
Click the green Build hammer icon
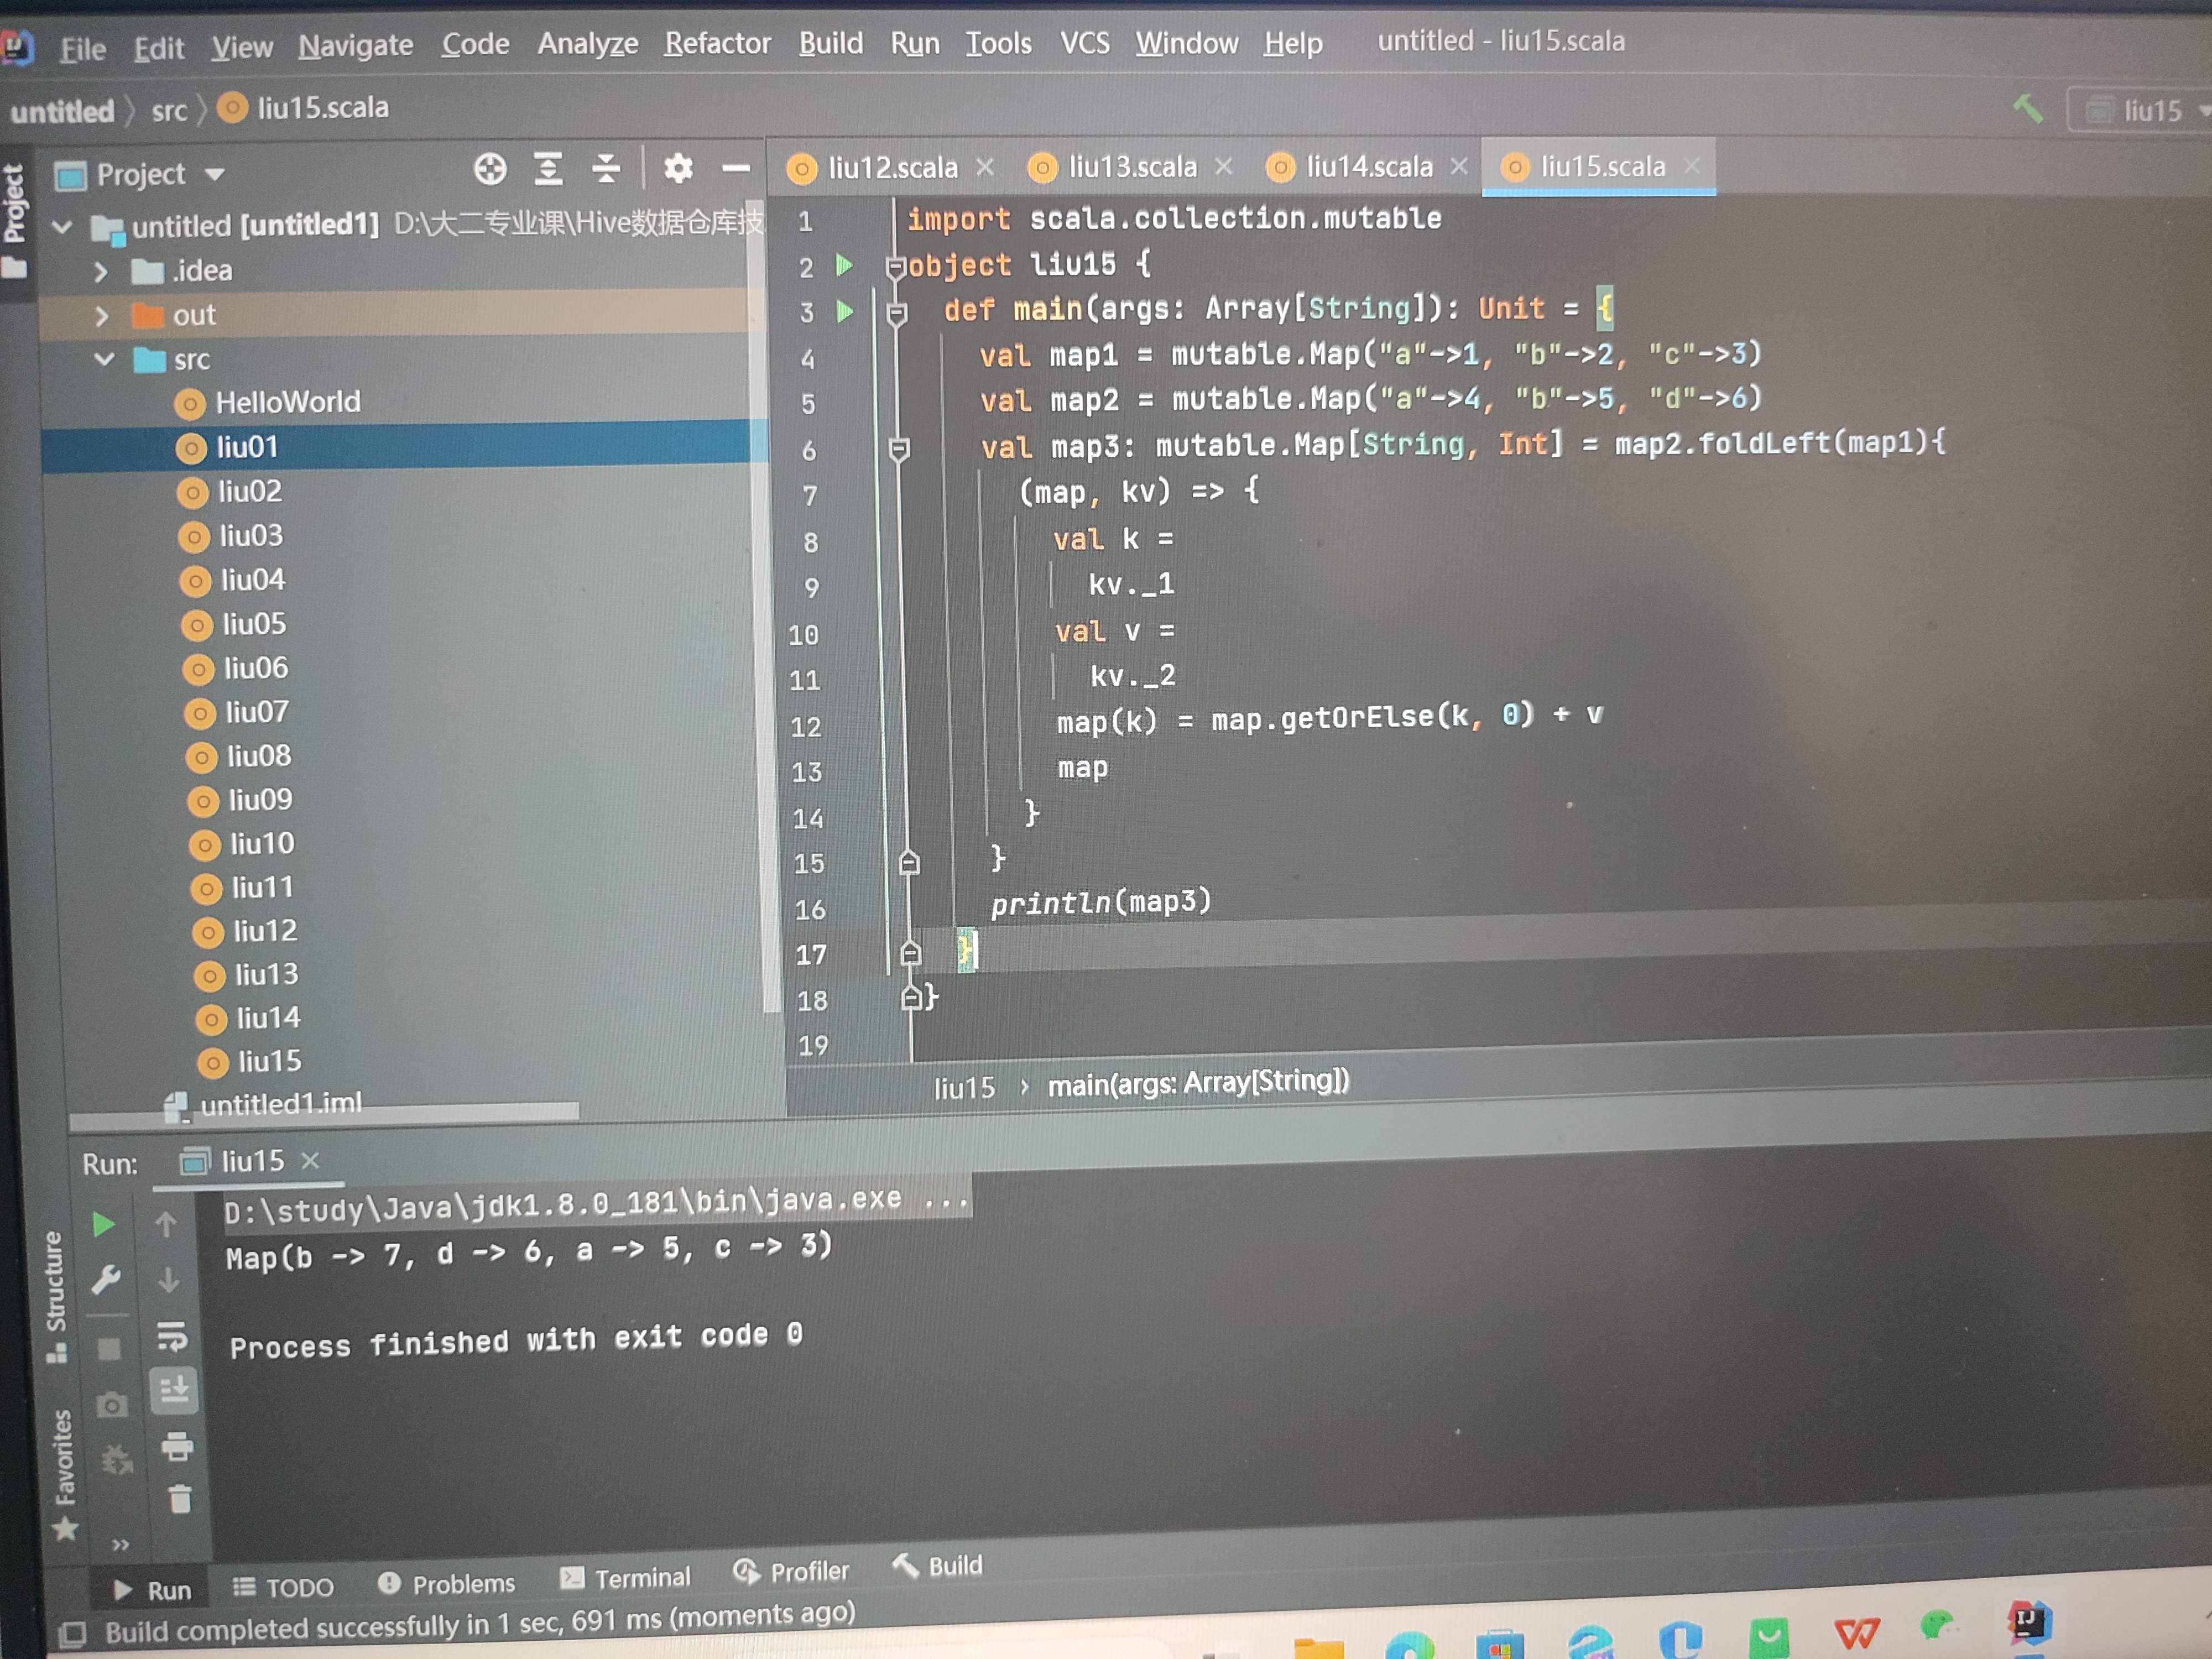pos(2027,108)
